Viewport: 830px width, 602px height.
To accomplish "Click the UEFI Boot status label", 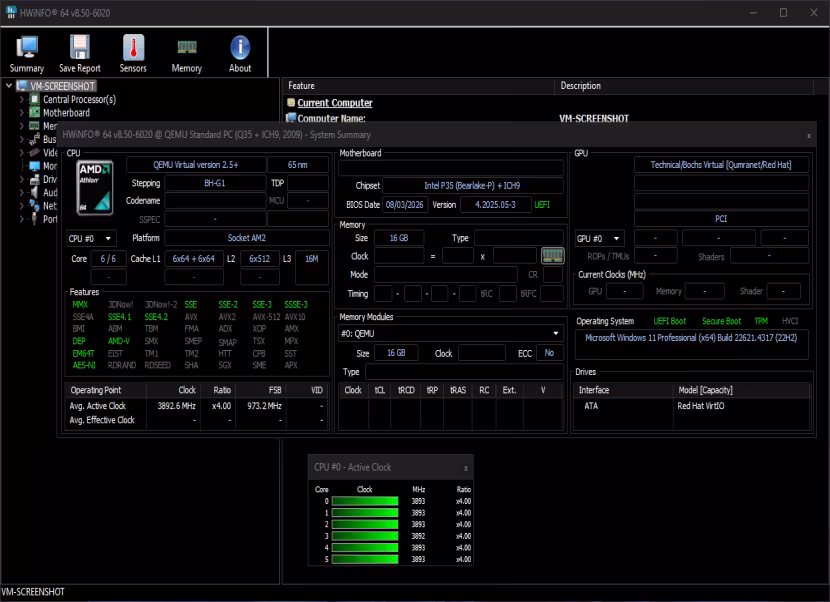I will (x=669, y=321).
